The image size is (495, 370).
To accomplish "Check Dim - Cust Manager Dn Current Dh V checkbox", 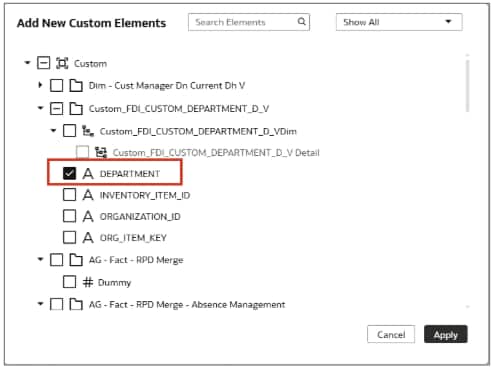I will [56, 85].
